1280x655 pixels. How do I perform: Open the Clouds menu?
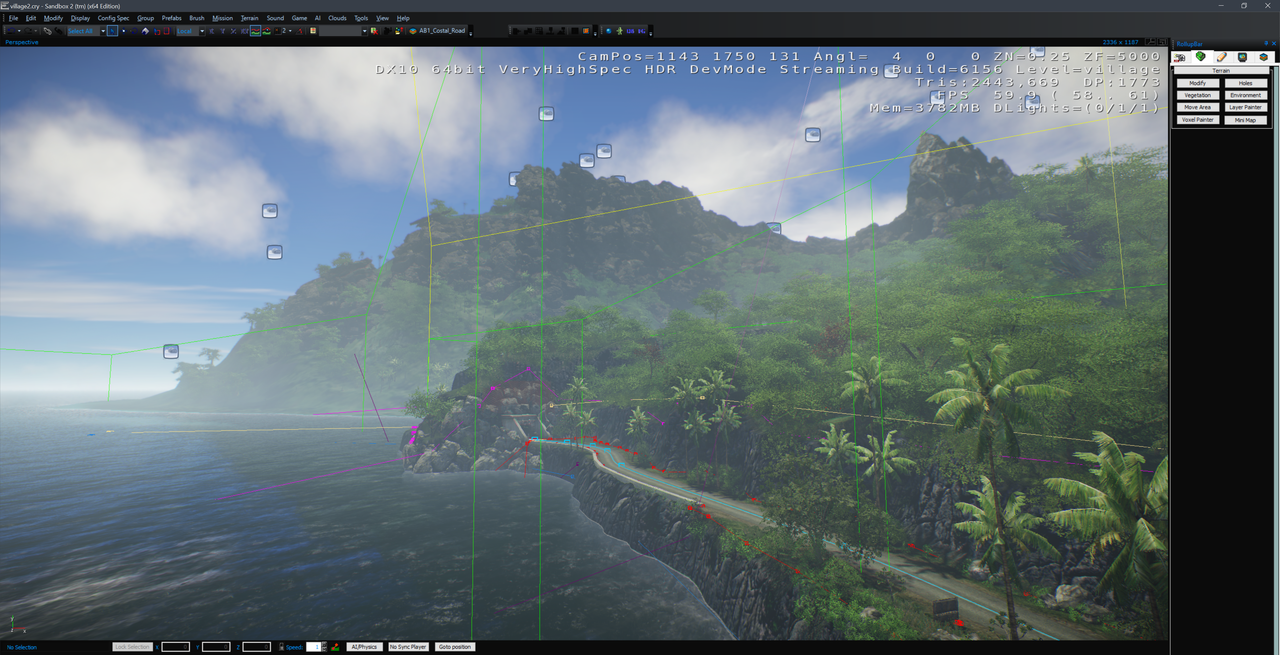pos(337,18)
